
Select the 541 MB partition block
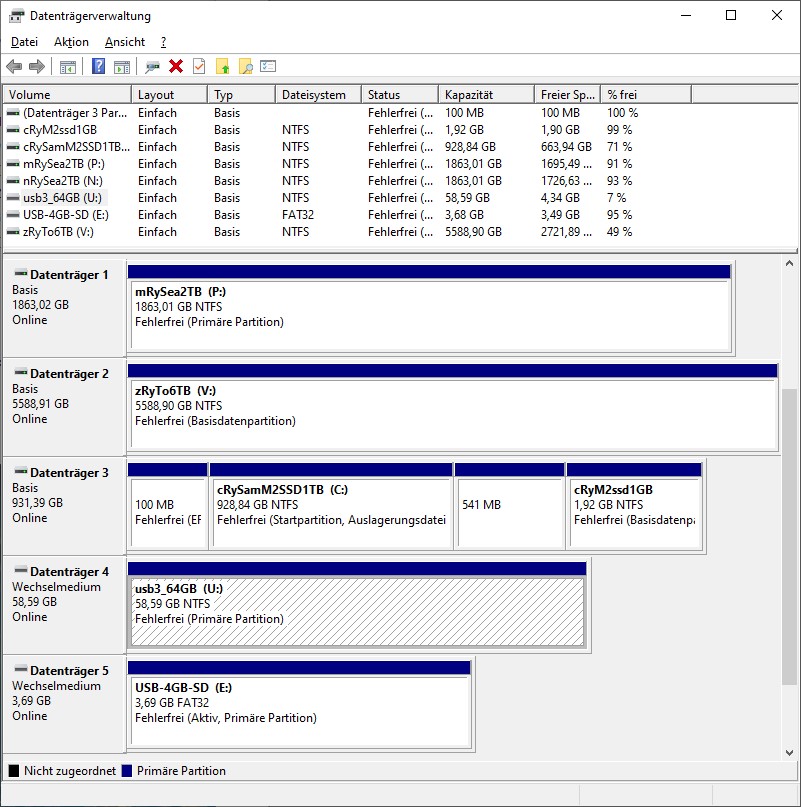point(510,506)
